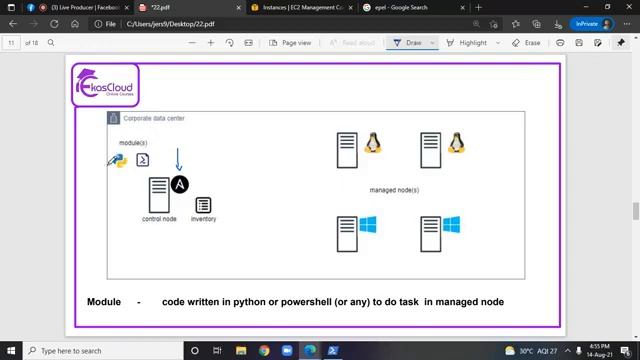The image size is (640, 360).
Task: Open browser Settings and more menu
Action: 627,24
